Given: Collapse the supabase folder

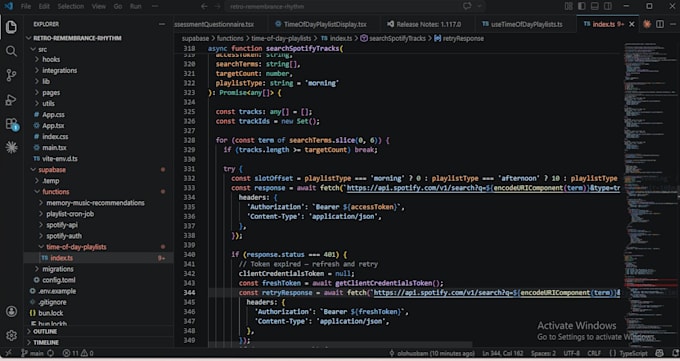Looking at the screenshot, I should pyautogui.click(x=33, y=170).
